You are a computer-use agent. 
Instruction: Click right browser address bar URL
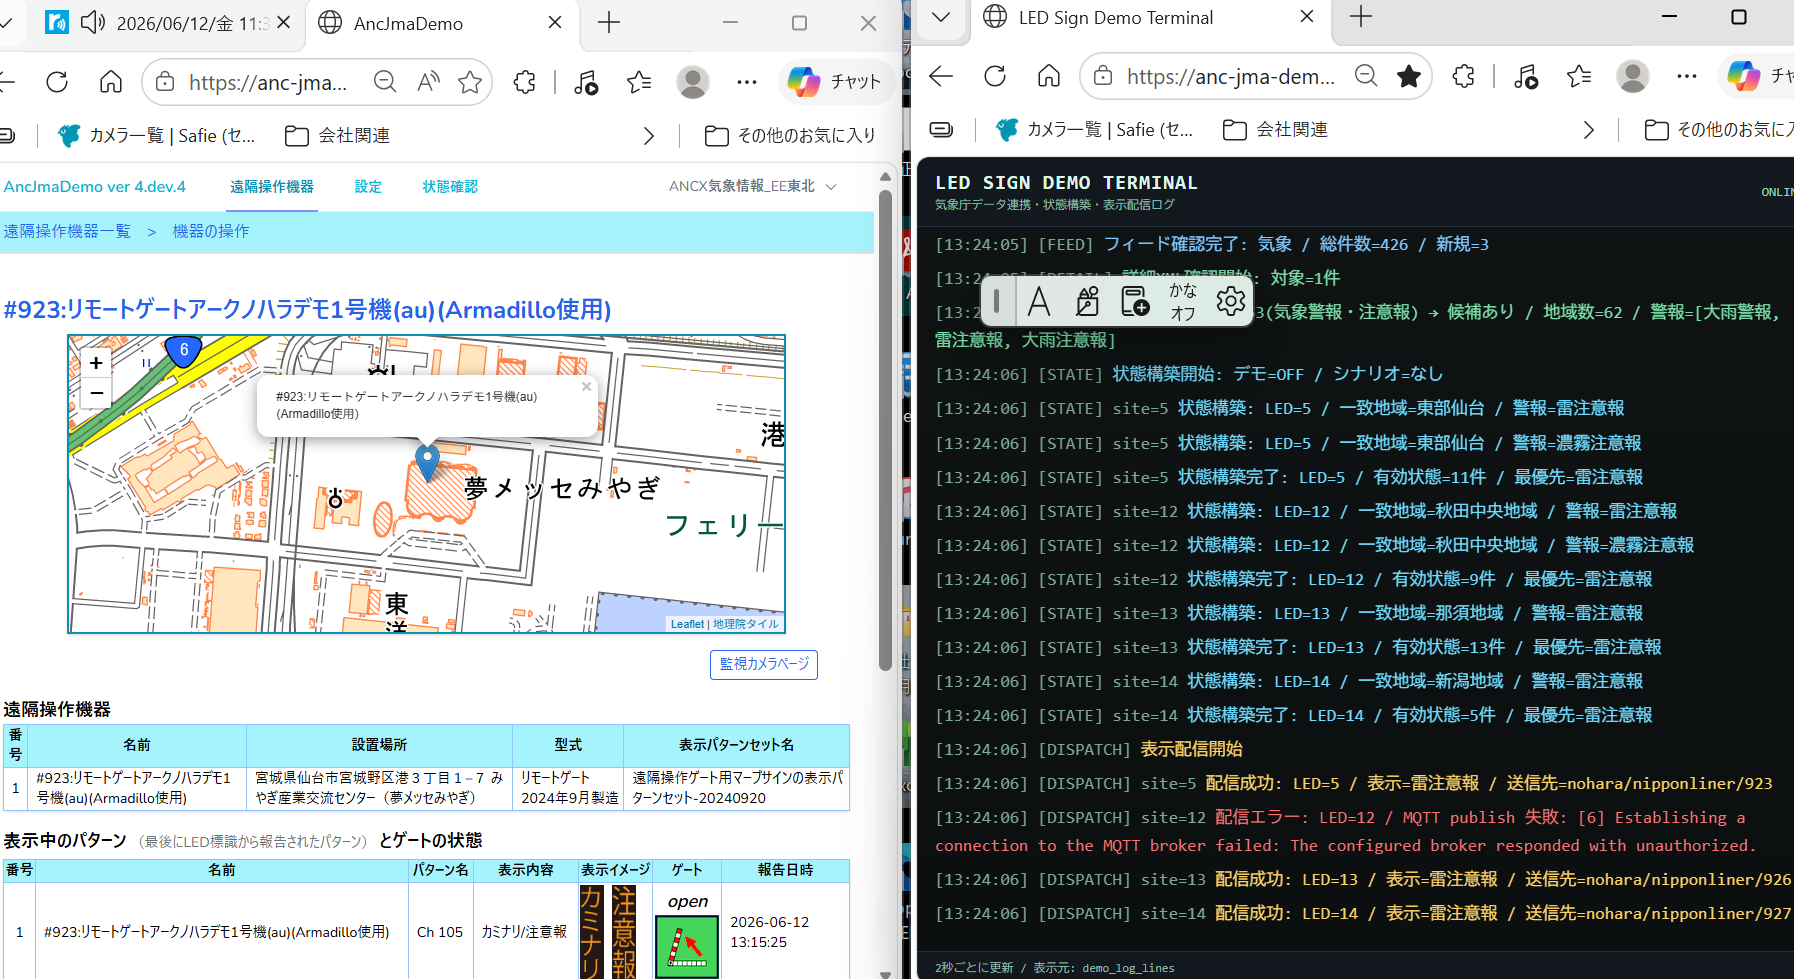1231,76
